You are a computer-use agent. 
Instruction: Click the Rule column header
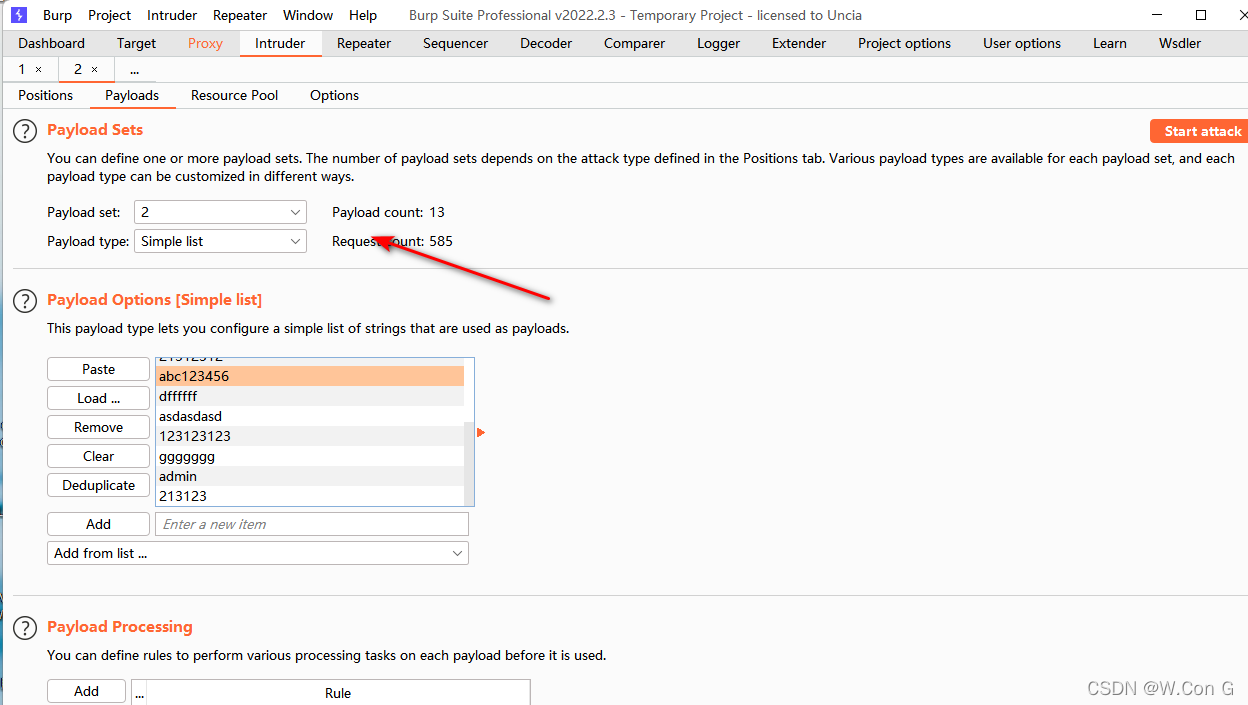coord(338,693)
